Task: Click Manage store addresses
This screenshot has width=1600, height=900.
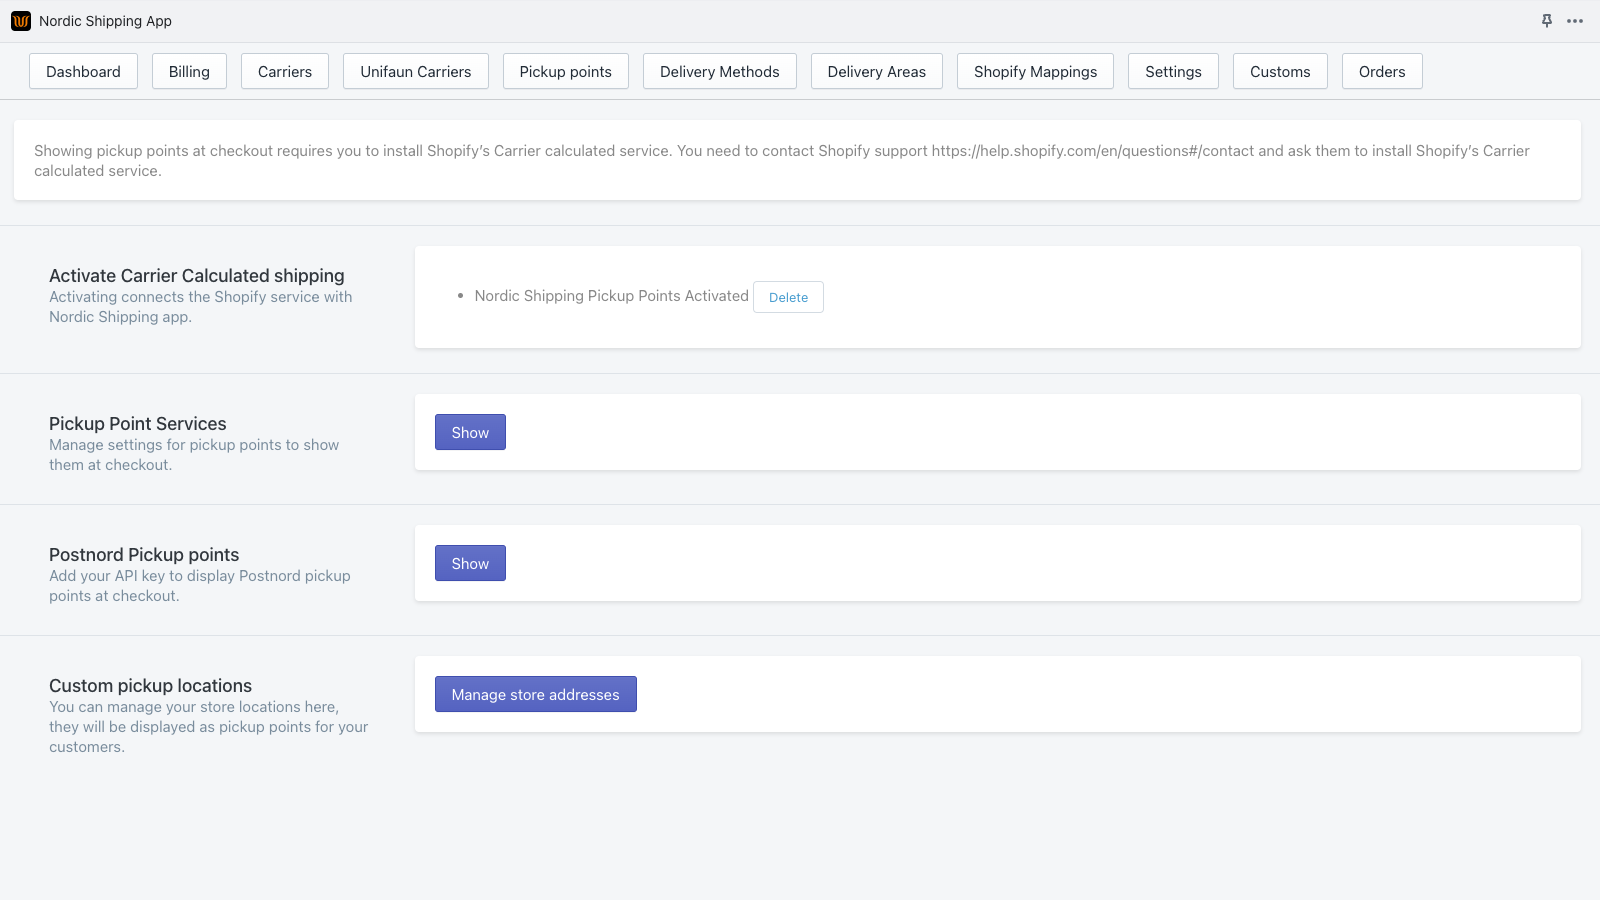Action: [x=535, y=694]
